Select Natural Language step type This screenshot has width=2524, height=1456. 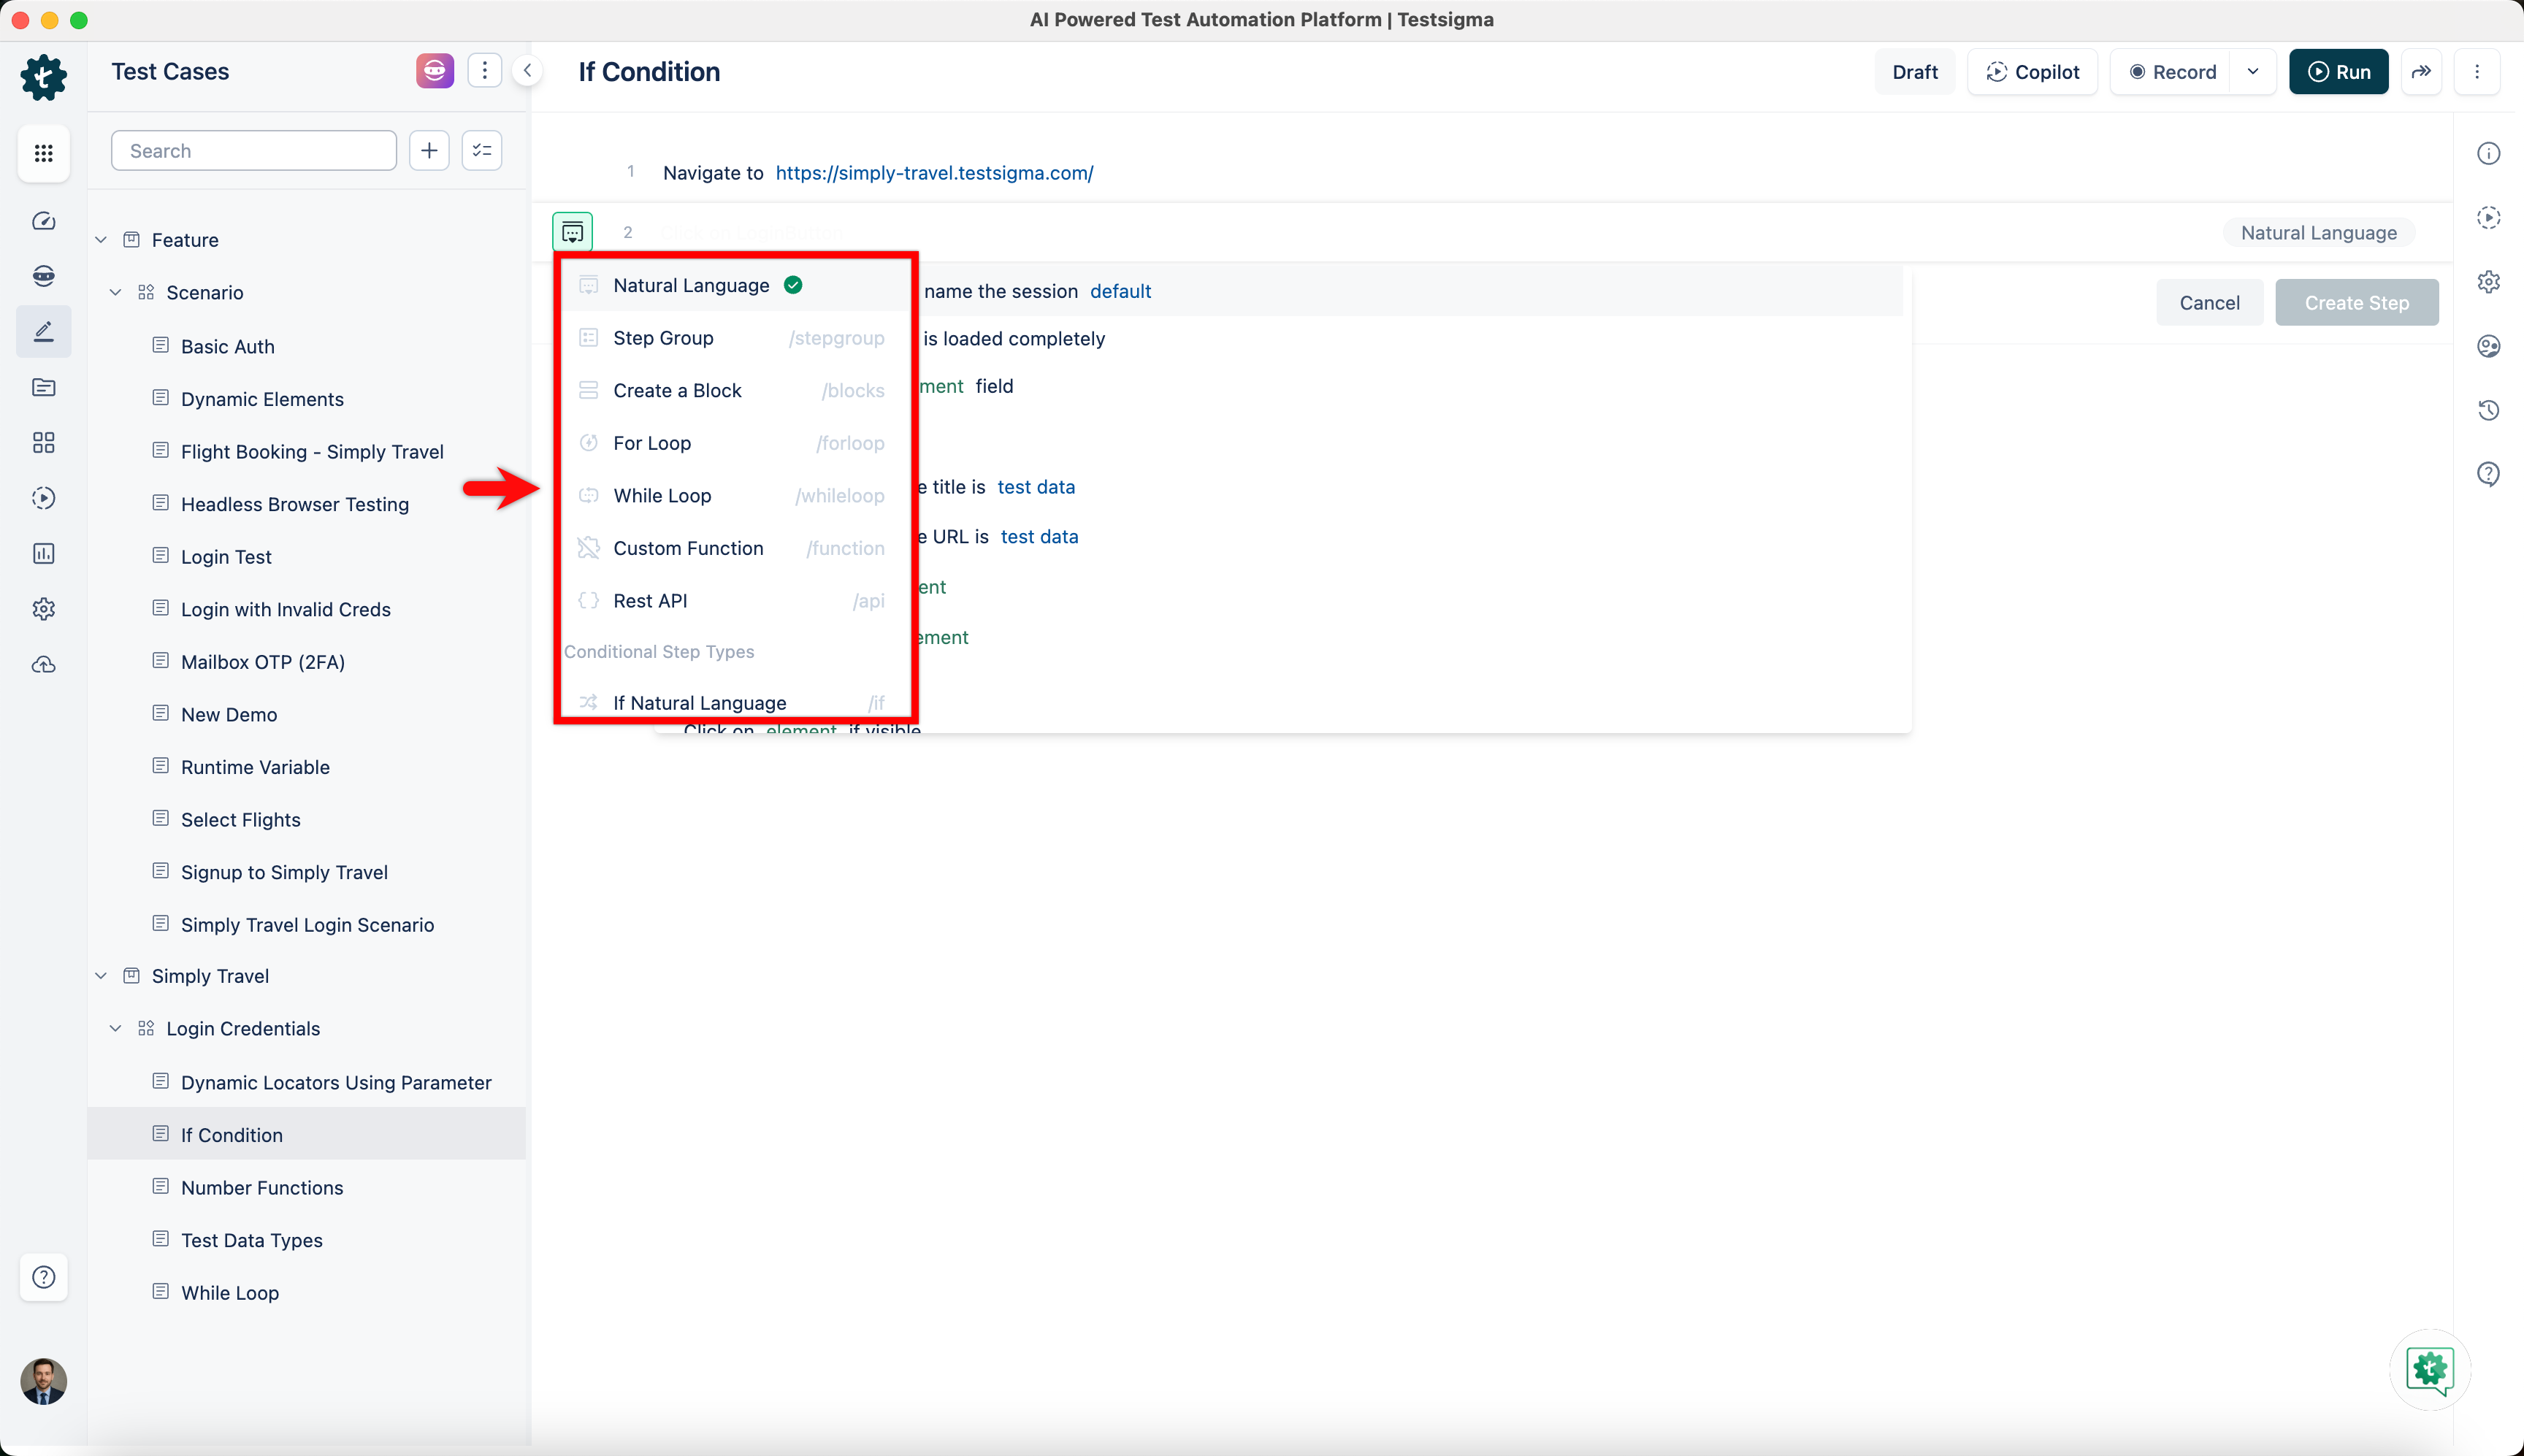[733, 285]
